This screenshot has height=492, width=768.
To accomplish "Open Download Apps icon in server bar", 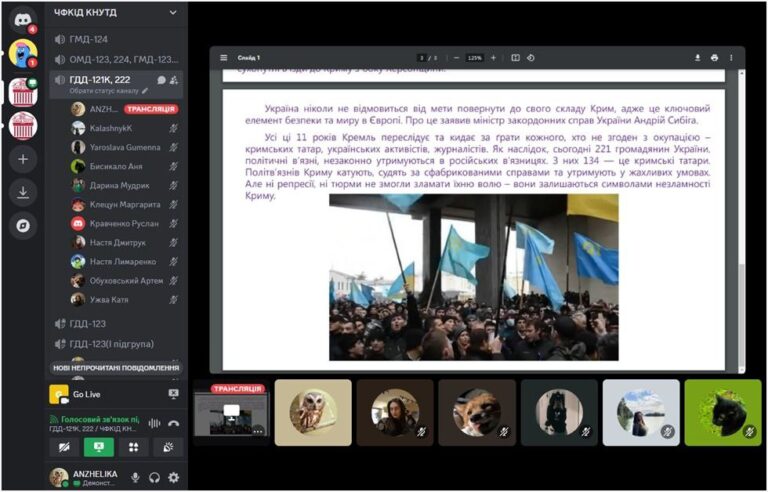I will coord(22,193).
